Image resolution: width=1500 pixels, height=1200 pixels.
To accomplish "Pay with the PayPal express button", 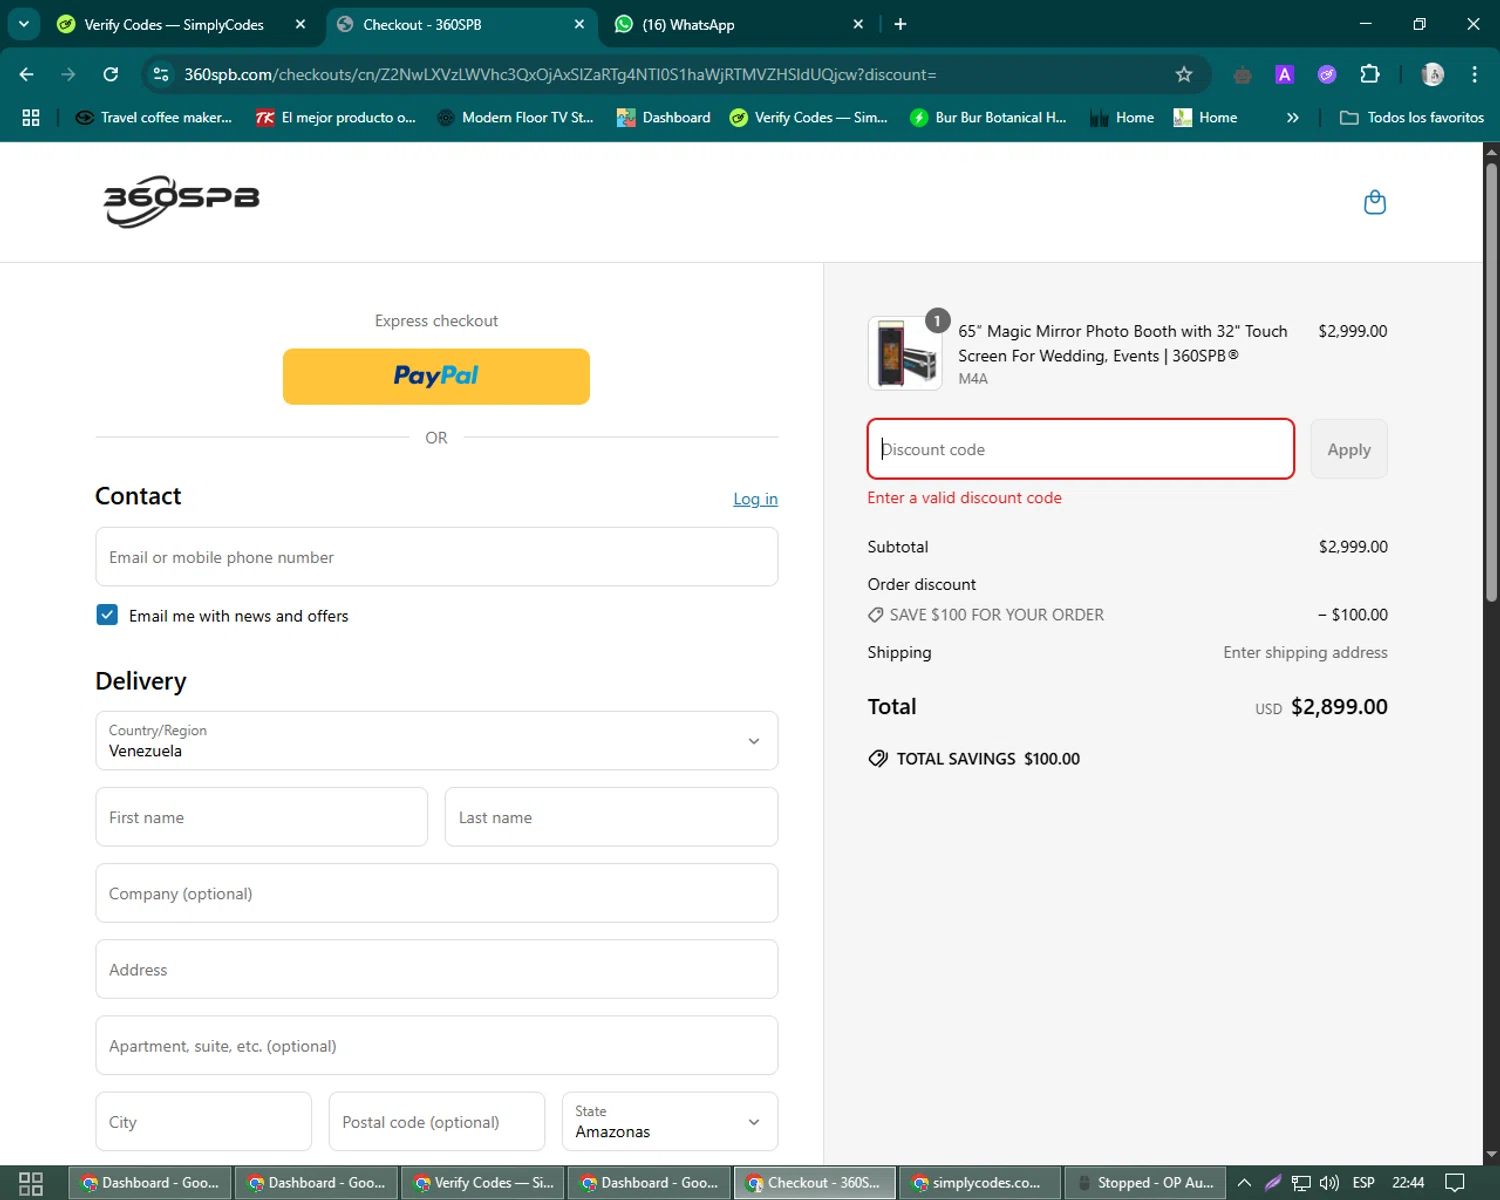I will [x=436, y=377].
